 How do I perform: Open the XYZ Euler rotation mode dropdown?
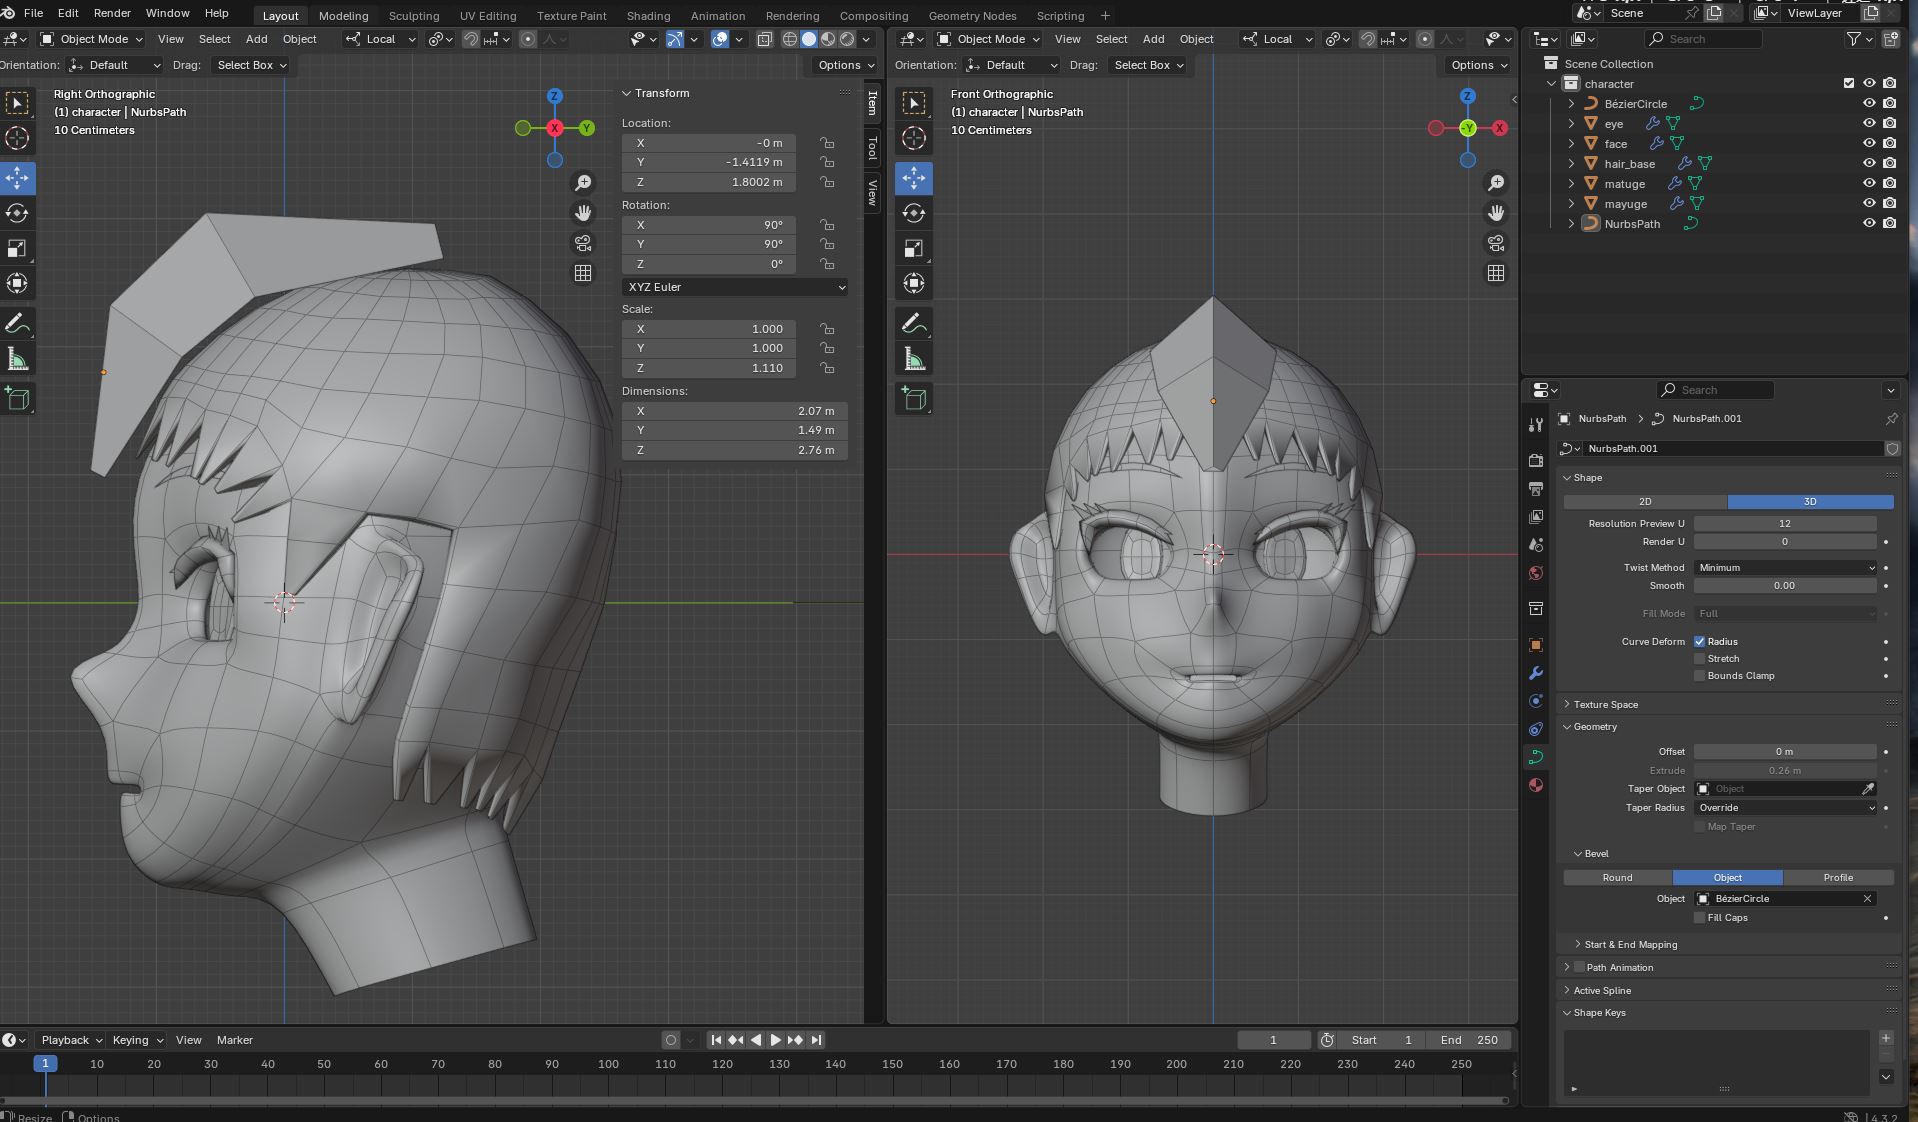coord(735,287)
